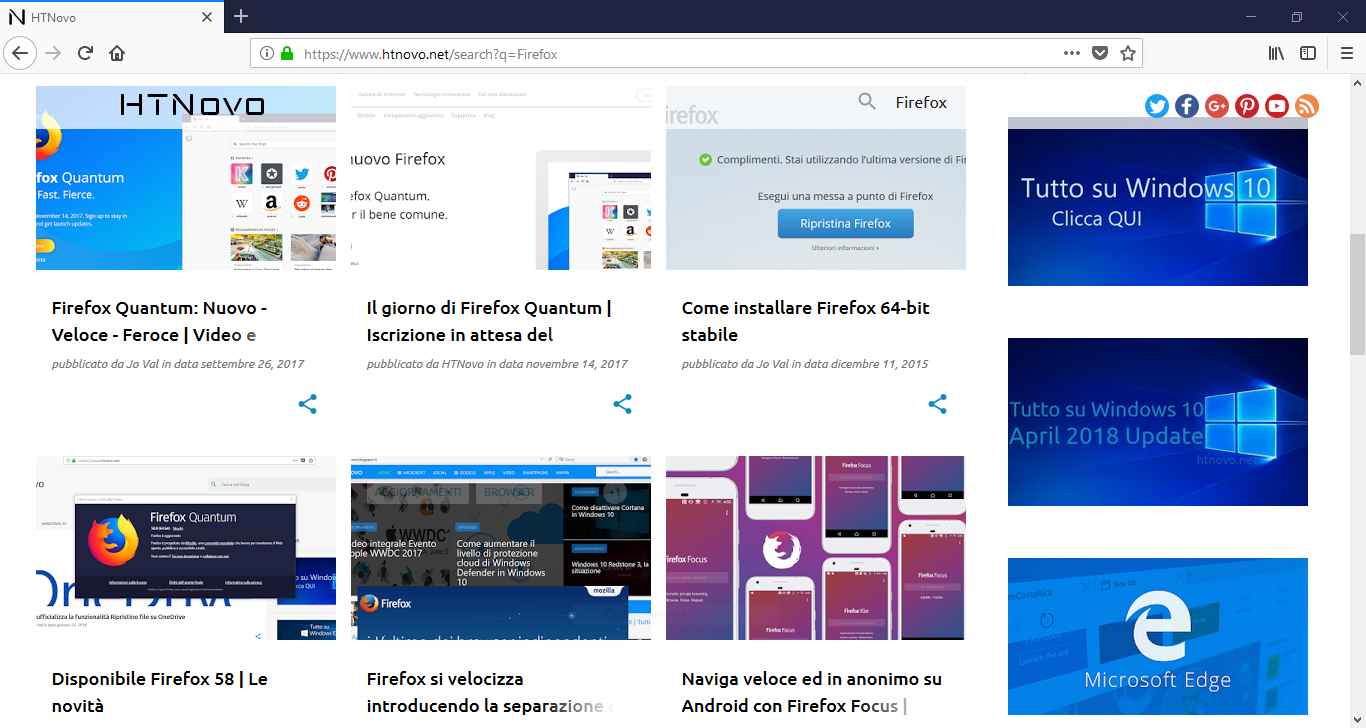
Task: Click the page vertical scrollbar thumb
Action: click(1357, 294)
